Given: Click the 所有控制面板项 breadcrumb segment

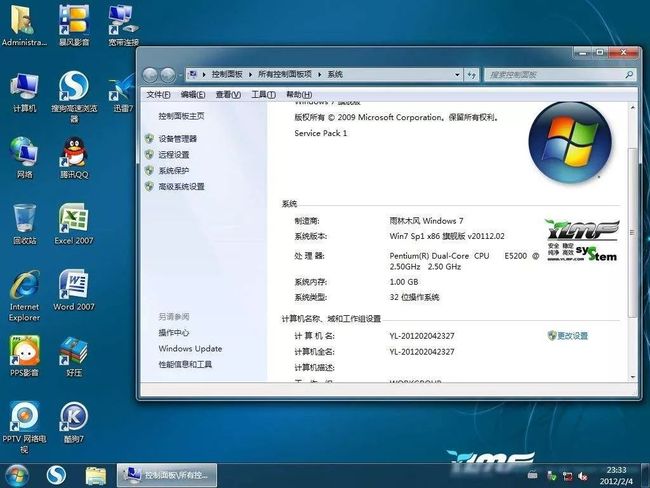Looking at the screenshot, I should 285,75.
